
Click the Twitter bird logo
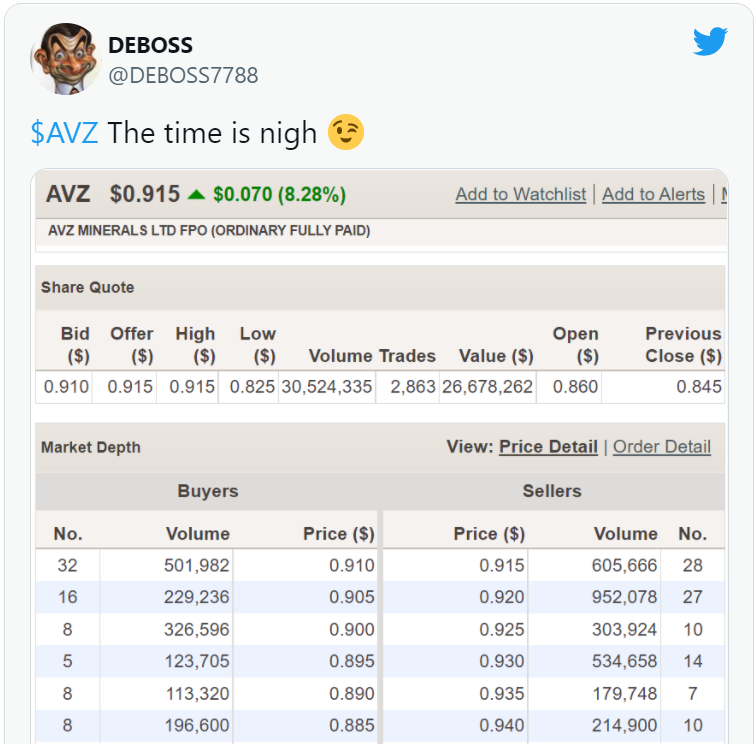(x=710, y=41)
